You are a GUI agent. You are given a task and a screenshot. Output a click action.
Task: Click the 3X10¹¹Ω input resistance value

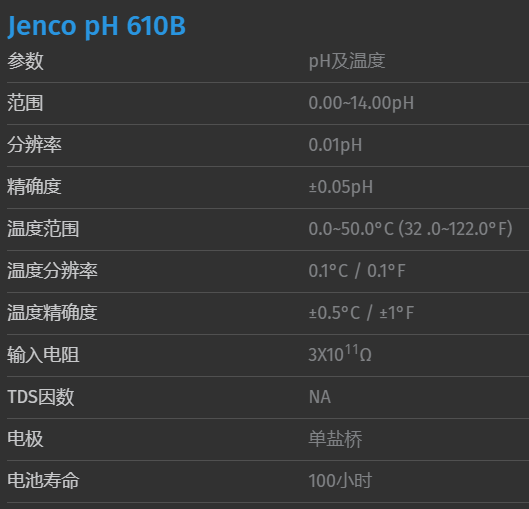[340, 354]
